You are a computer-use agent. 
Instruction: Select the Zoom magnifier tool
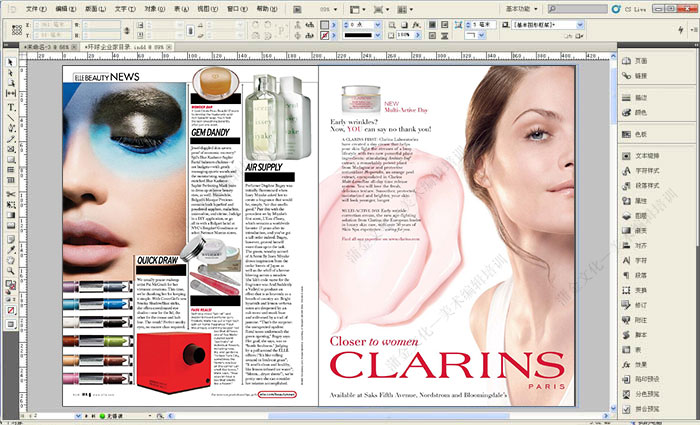(x=11, y=271)
